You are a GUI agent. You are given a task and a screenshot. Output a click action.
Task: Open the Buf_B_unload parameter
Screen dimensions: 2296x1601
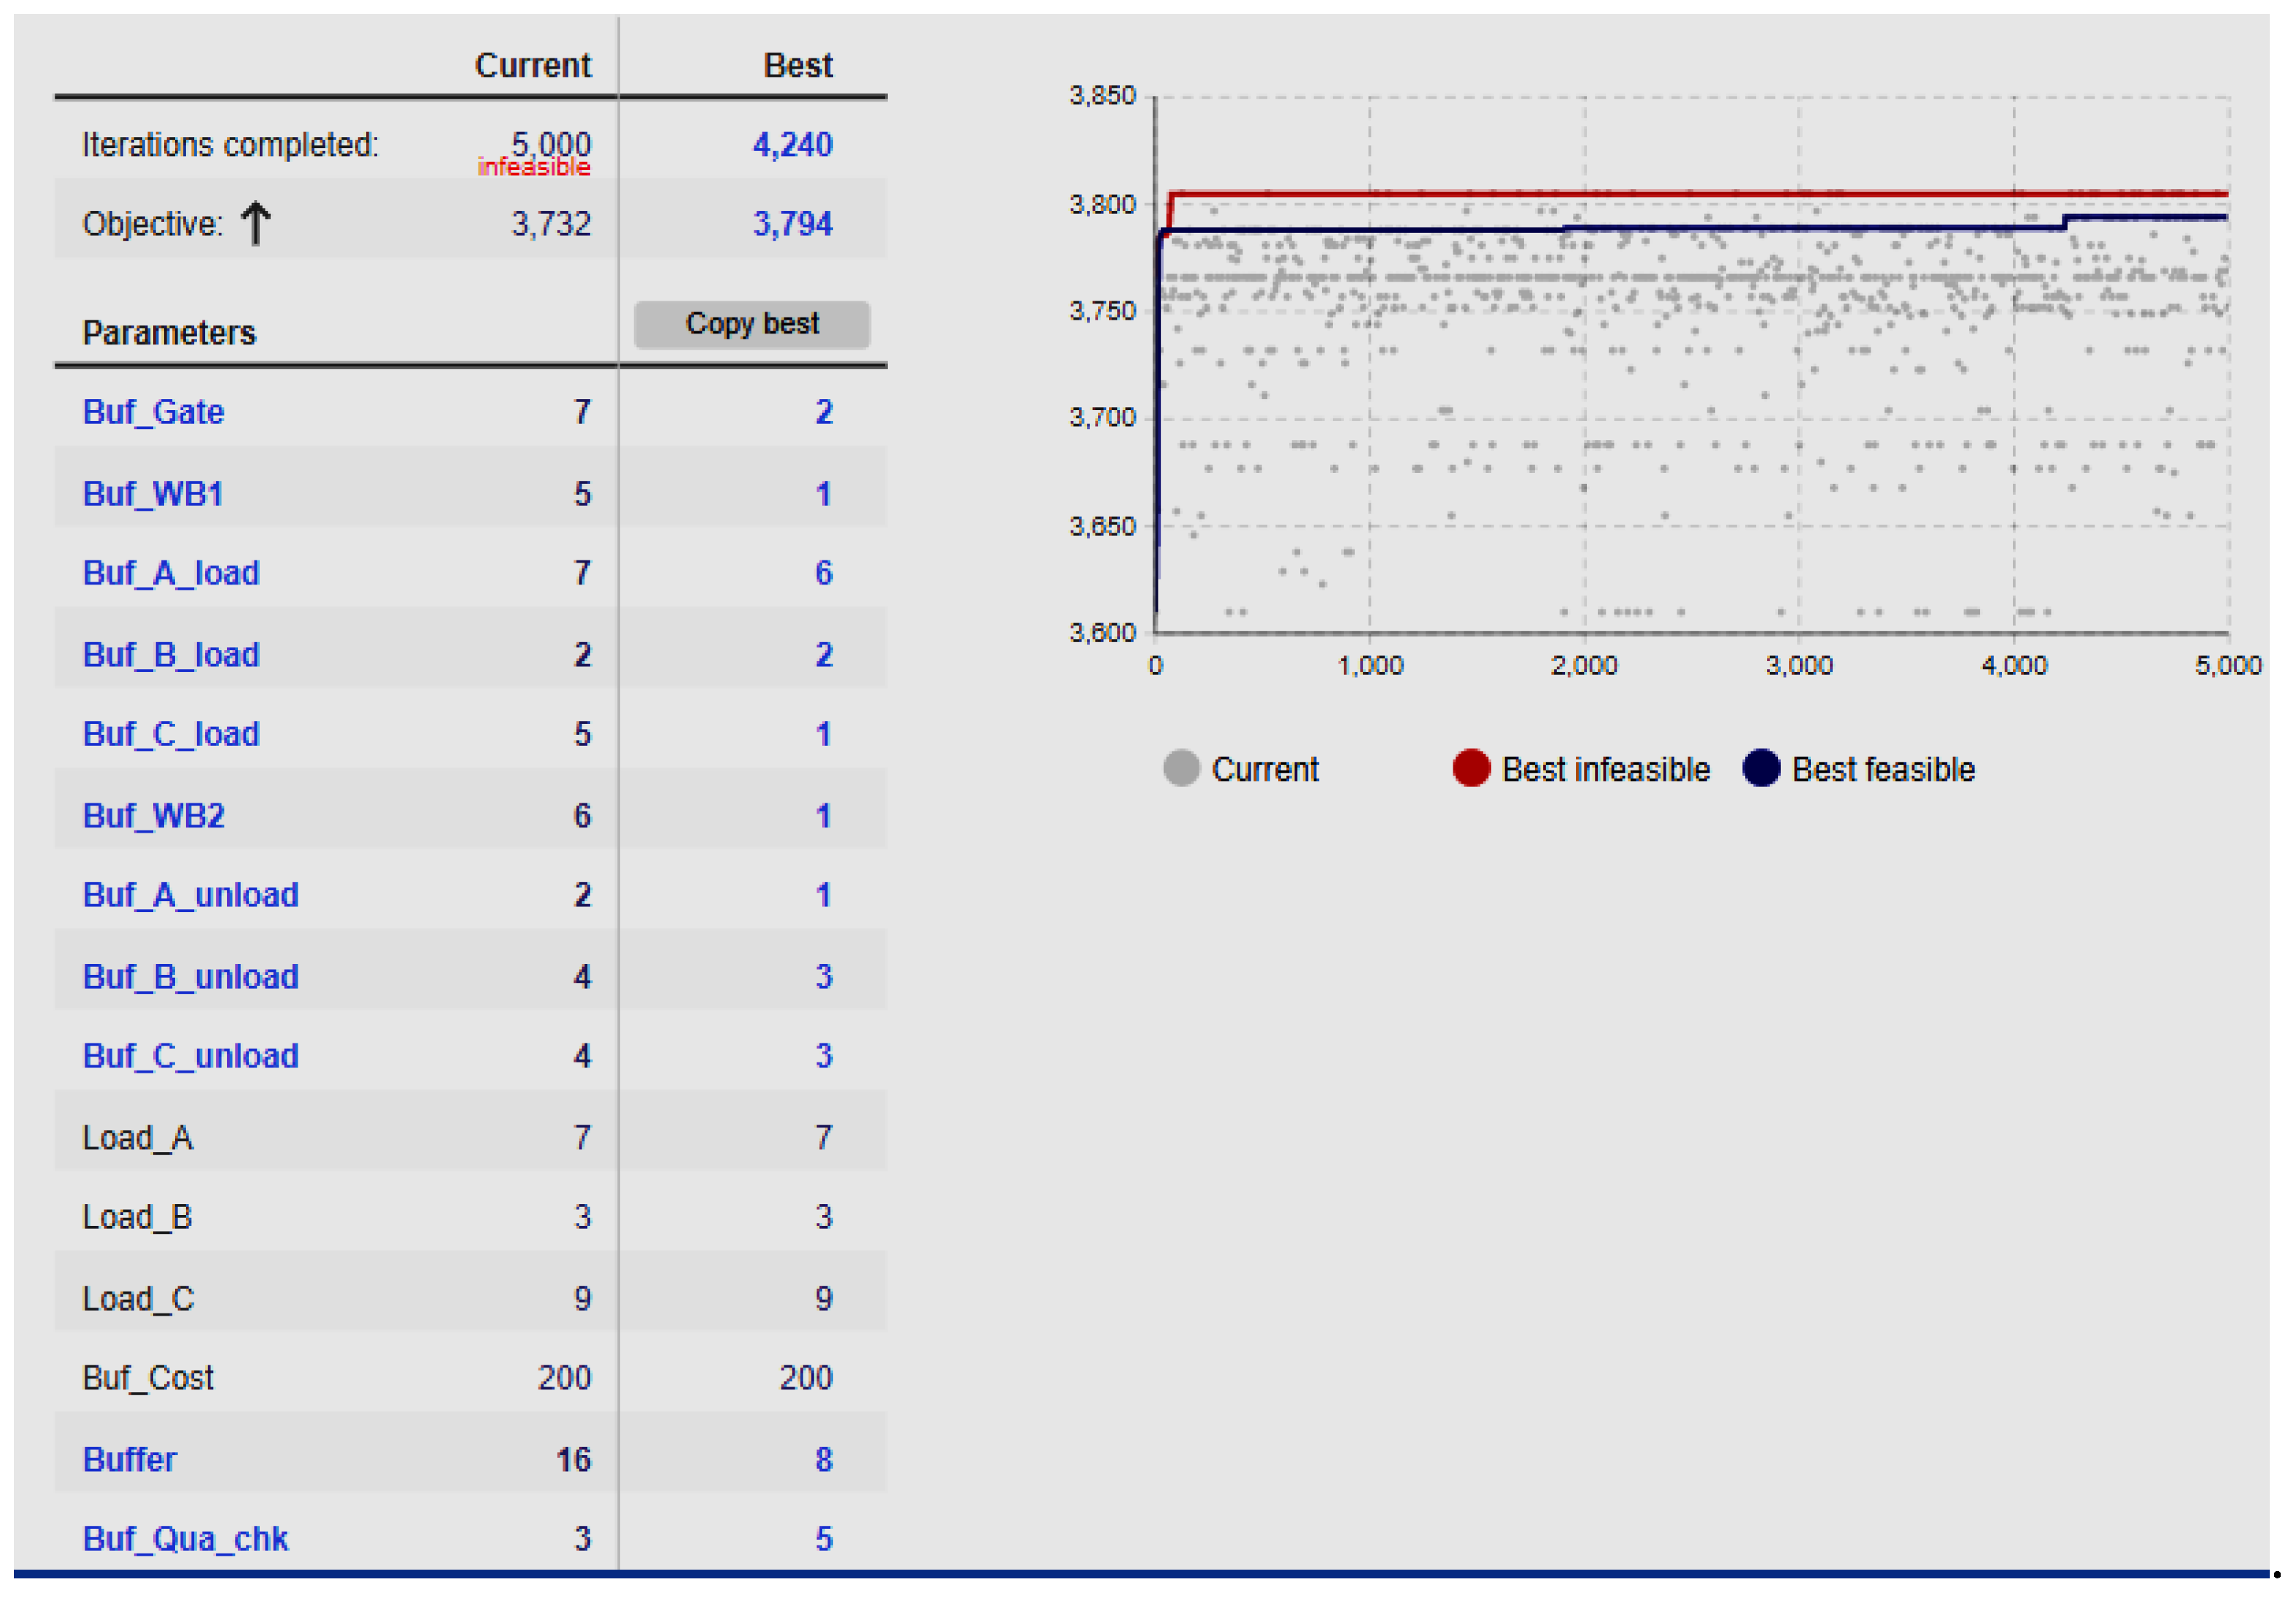tap(190, 977)
